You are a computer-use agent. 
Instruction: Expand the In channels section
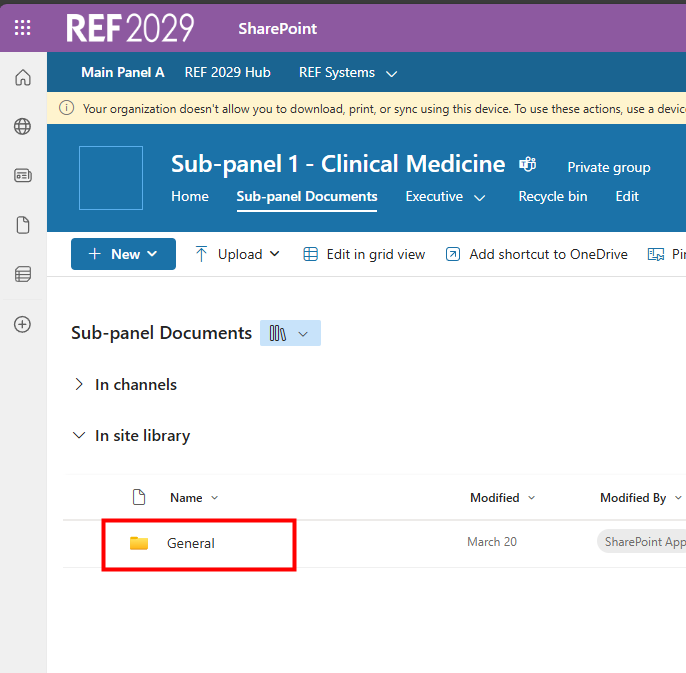point(80,384)
